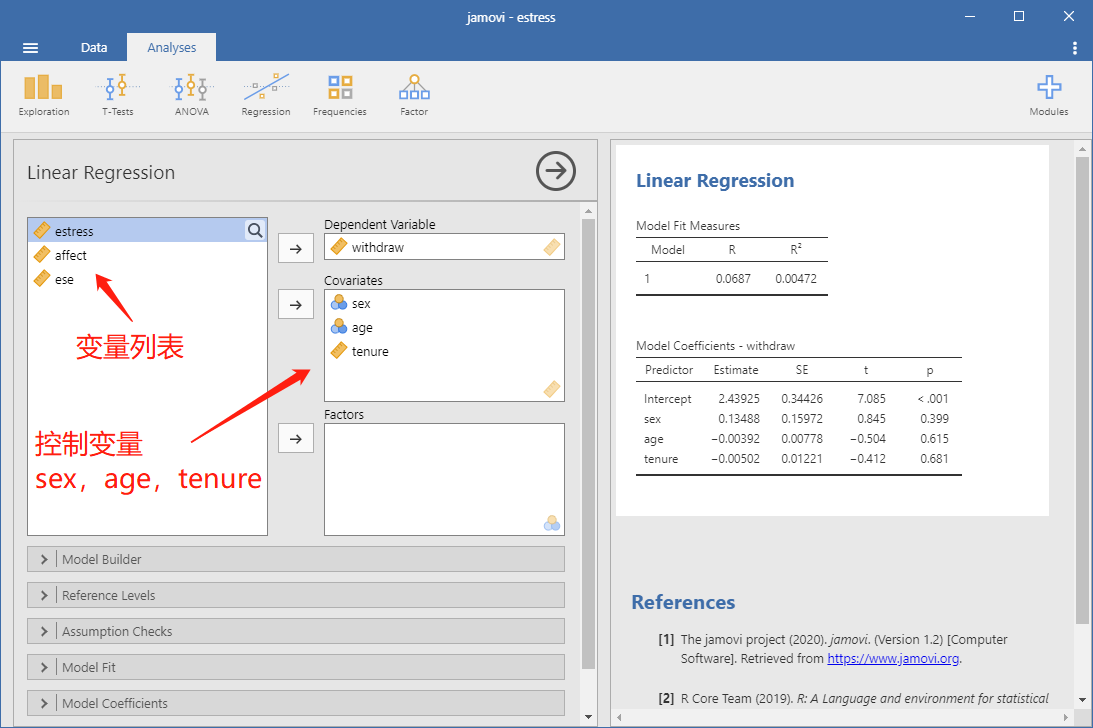This screenshot has width=1093, height=728.
Task: Open the Regression analyses icon
Action: (266, 96)
